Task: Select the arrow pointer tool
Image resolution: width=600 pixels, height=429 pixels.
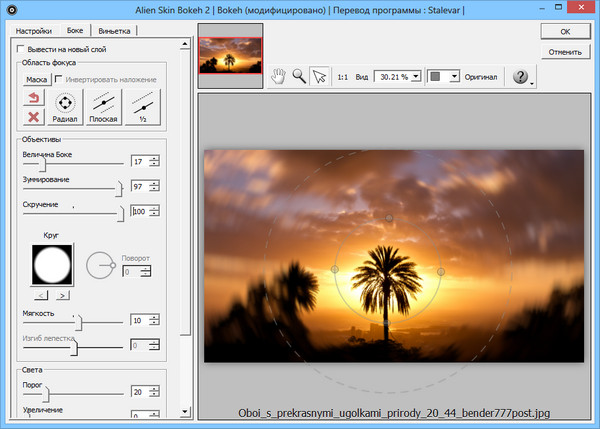Action: pyautogui.click(x=319, y=76)
